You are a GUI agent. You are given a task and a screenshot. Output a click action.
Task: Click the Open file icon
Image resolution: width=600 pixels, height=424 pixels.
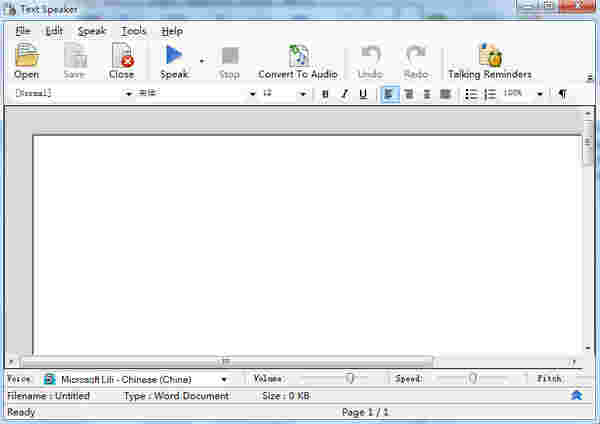[26, 58]
